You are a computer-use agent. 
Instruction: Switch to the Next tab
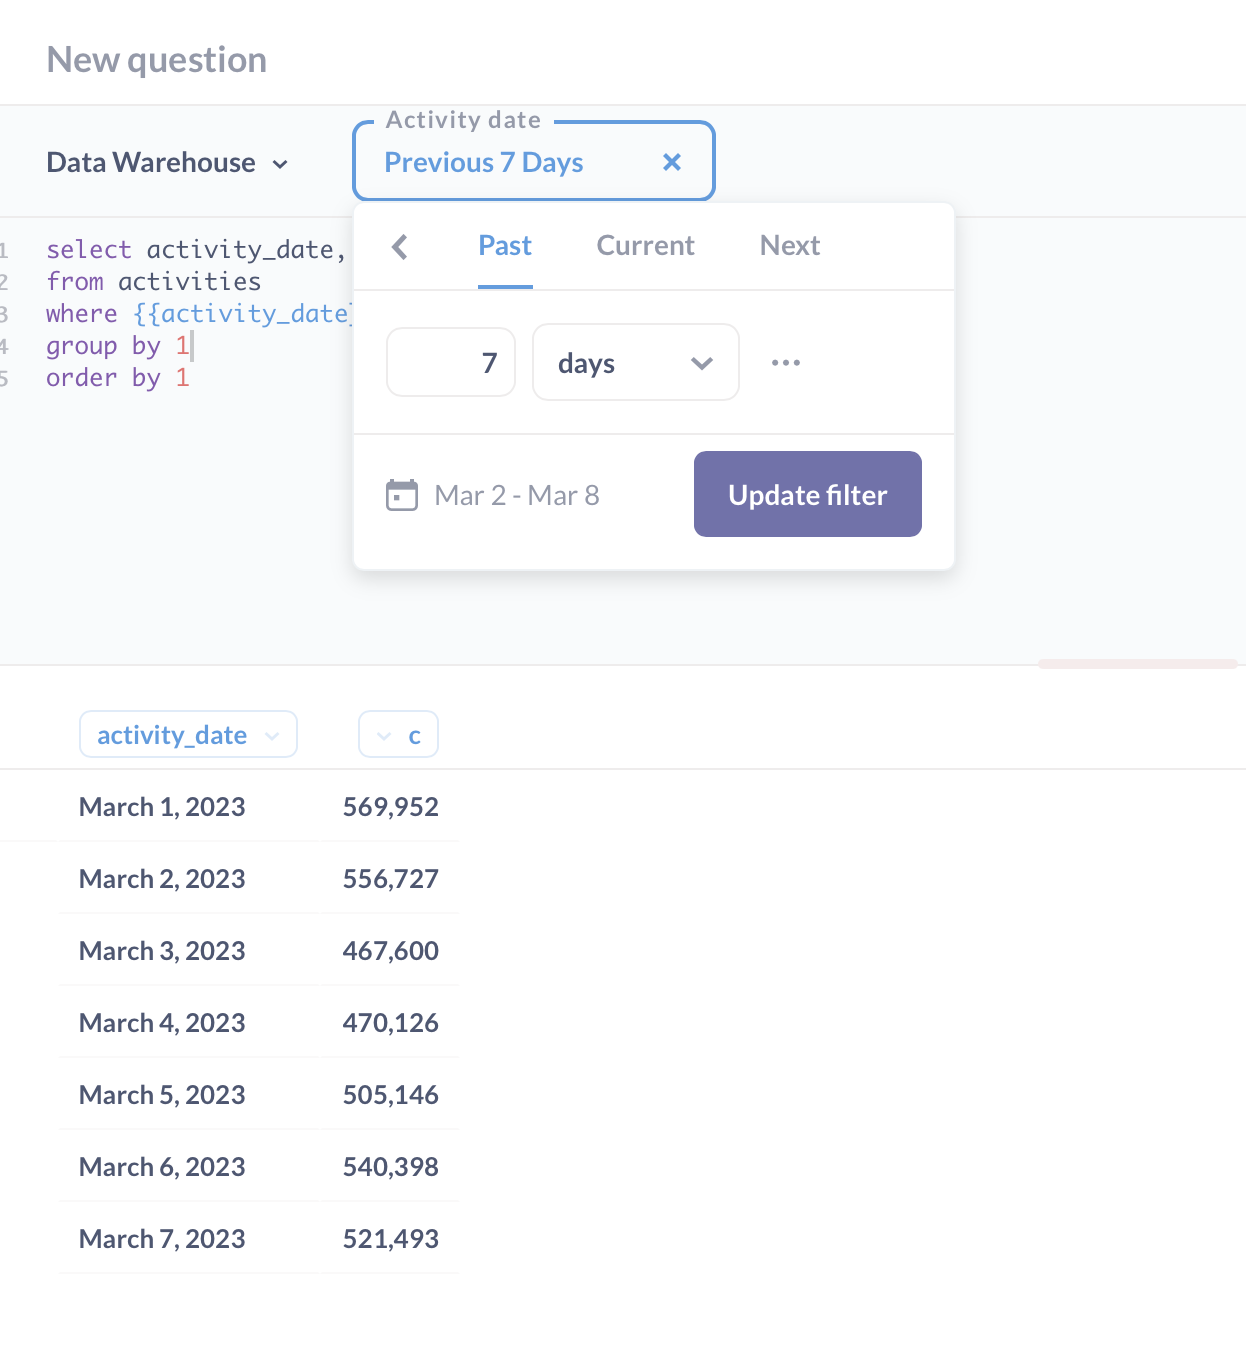(x=789, y=246)
